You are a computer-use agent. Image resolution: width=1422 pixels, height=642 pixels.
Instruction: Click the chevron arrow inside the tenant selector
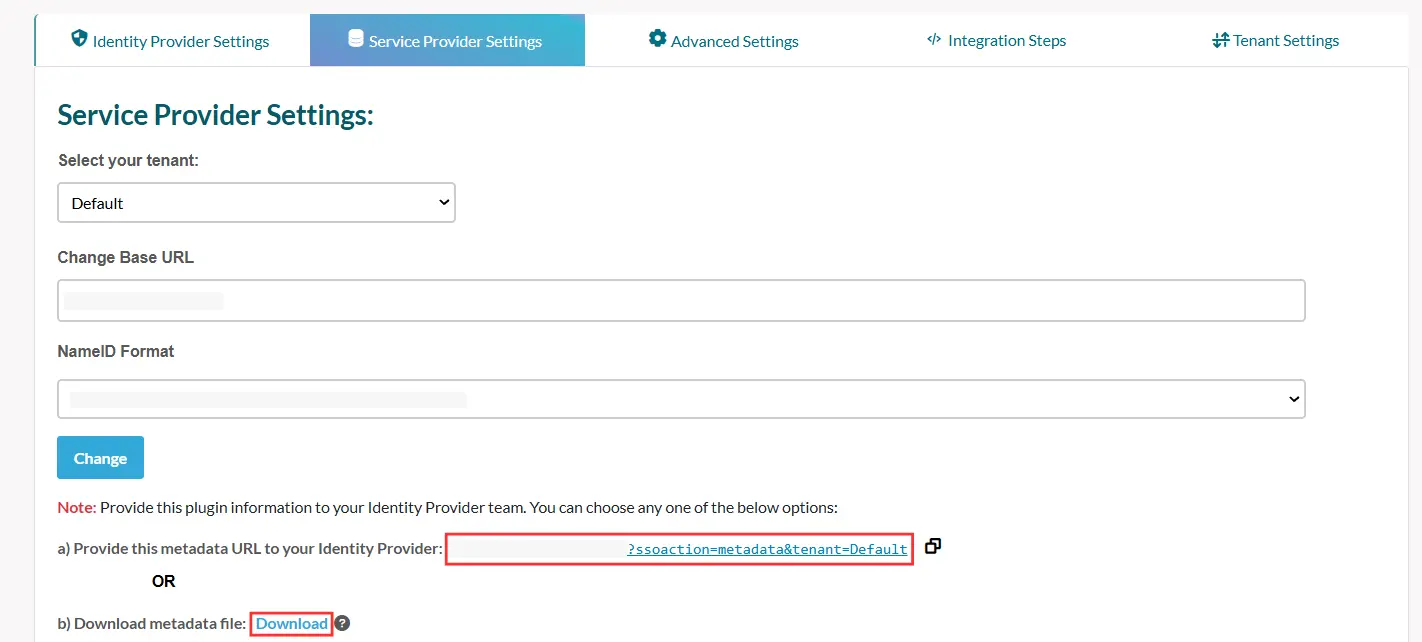[x=443, y=202]
